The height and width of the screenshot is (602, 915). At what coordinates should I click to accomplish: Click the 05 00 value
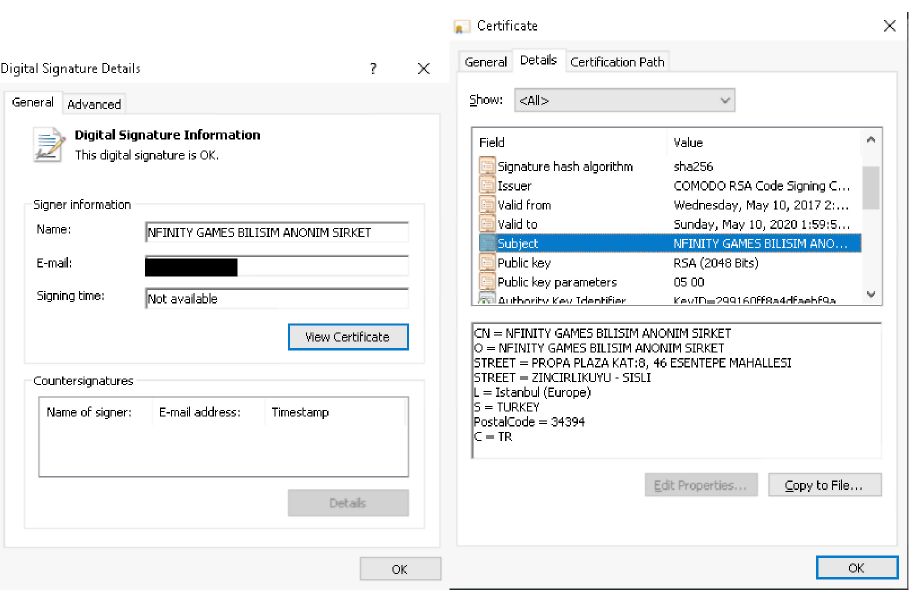point(689,282)
